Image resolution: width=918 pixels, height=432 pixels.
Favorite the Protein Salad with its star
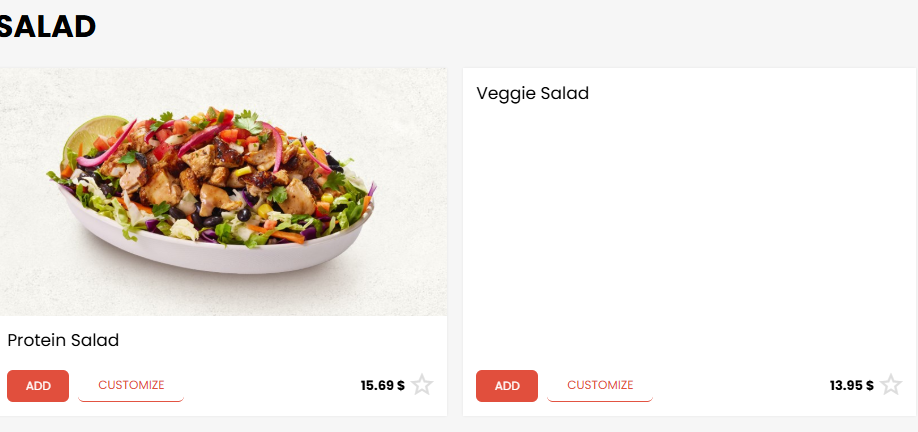(422, 385)
